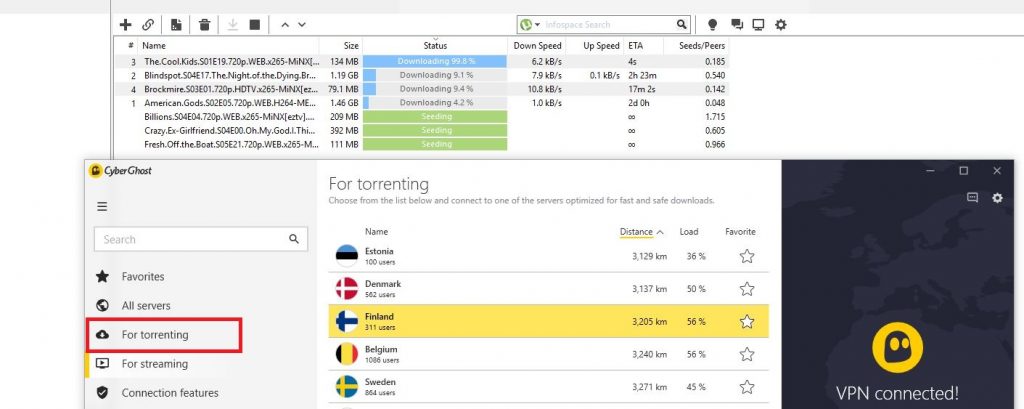Viewport: 1024px width, 409px height.
Task: Favorite the Belgium server star
Action: [747, 354]
